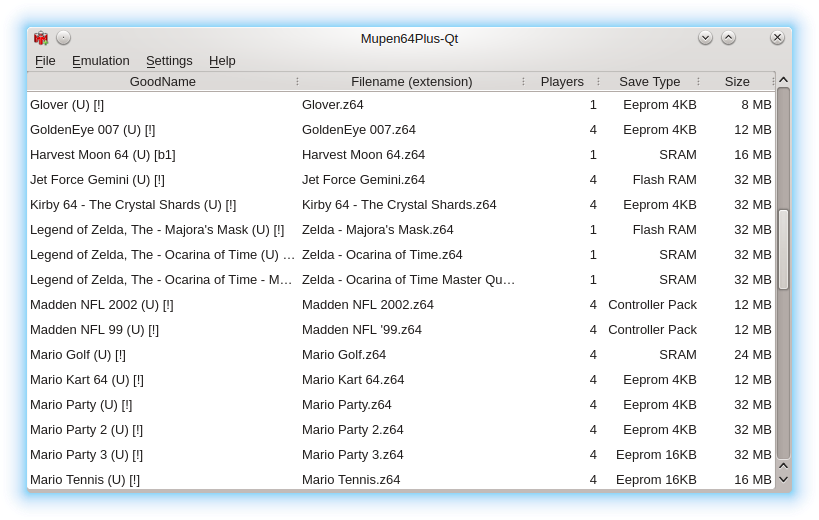This screenshot has height=520, width=819.
Task: Click Madden NFL '99.z64 filename cell
Action: click(361, 330)
